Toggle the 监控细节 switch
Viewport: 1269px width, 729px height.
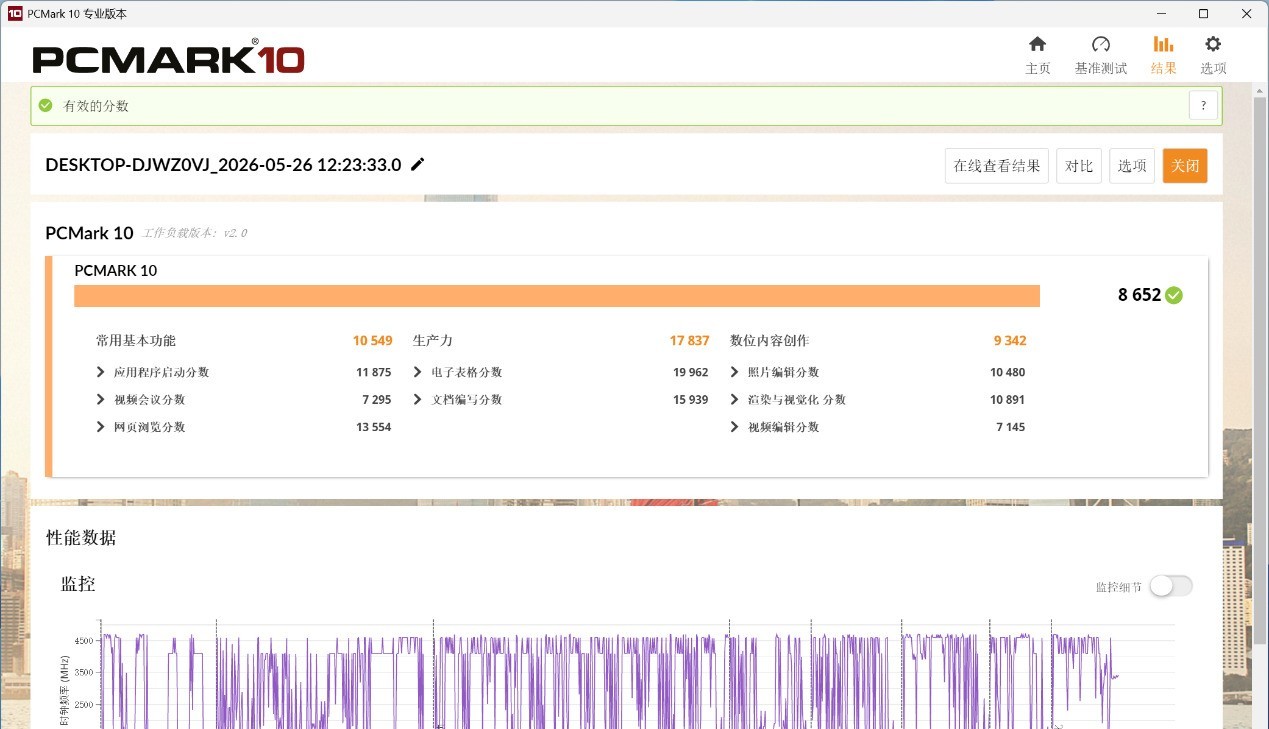pos(1170,586)
